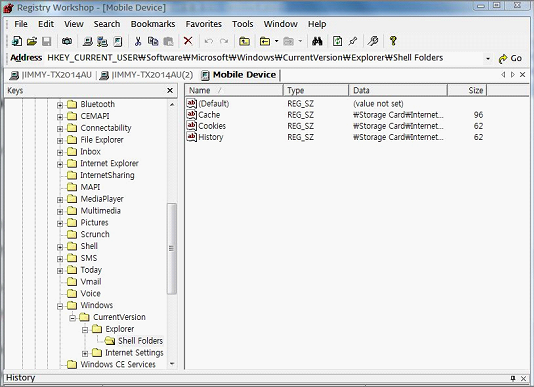Open the Bookmarks menu

[153, 24]
